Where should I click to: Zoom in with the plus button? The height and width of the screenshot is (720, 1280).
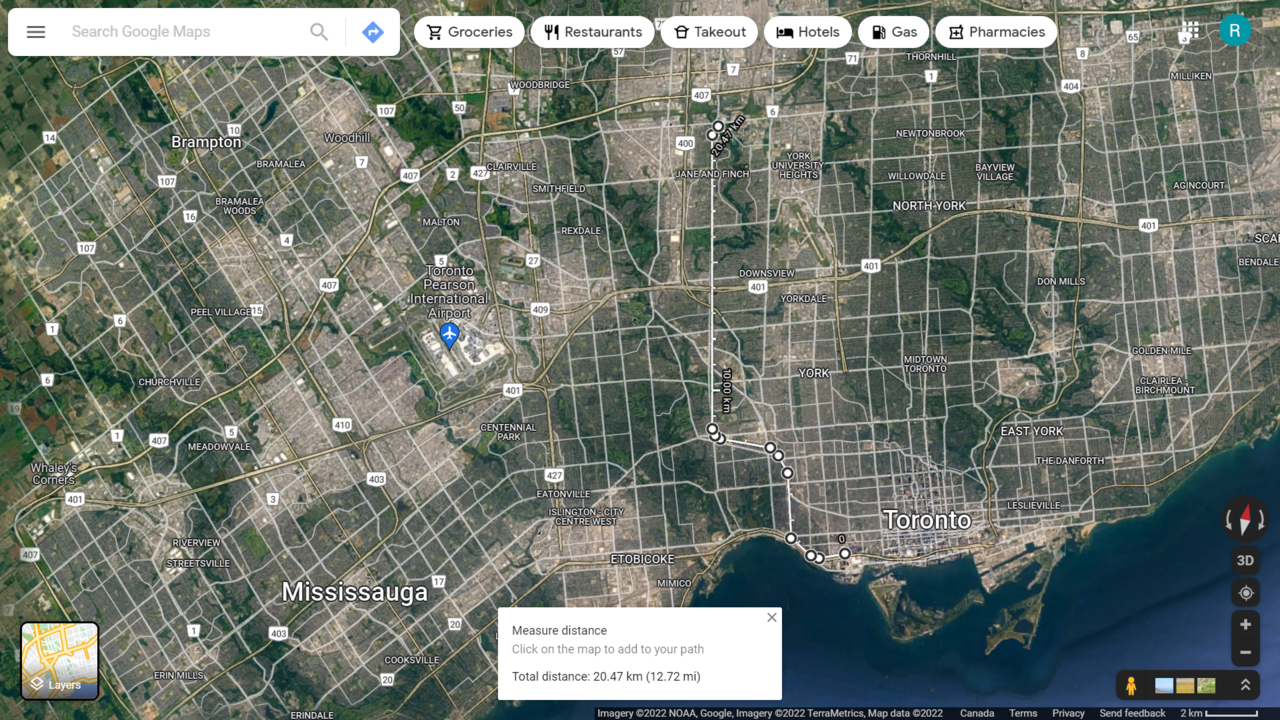tap(1245, 625)
